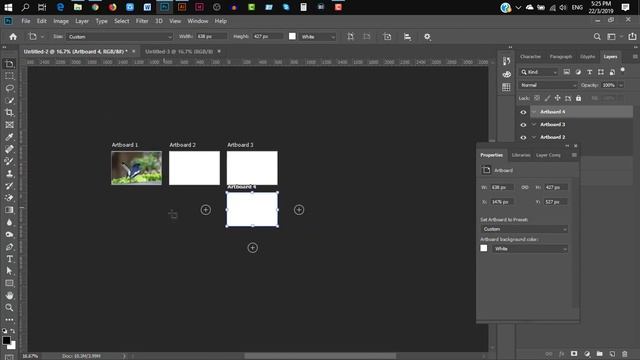Open the Color panel palette icon
The image size is (640, 360).
click(x=507, y=74)
